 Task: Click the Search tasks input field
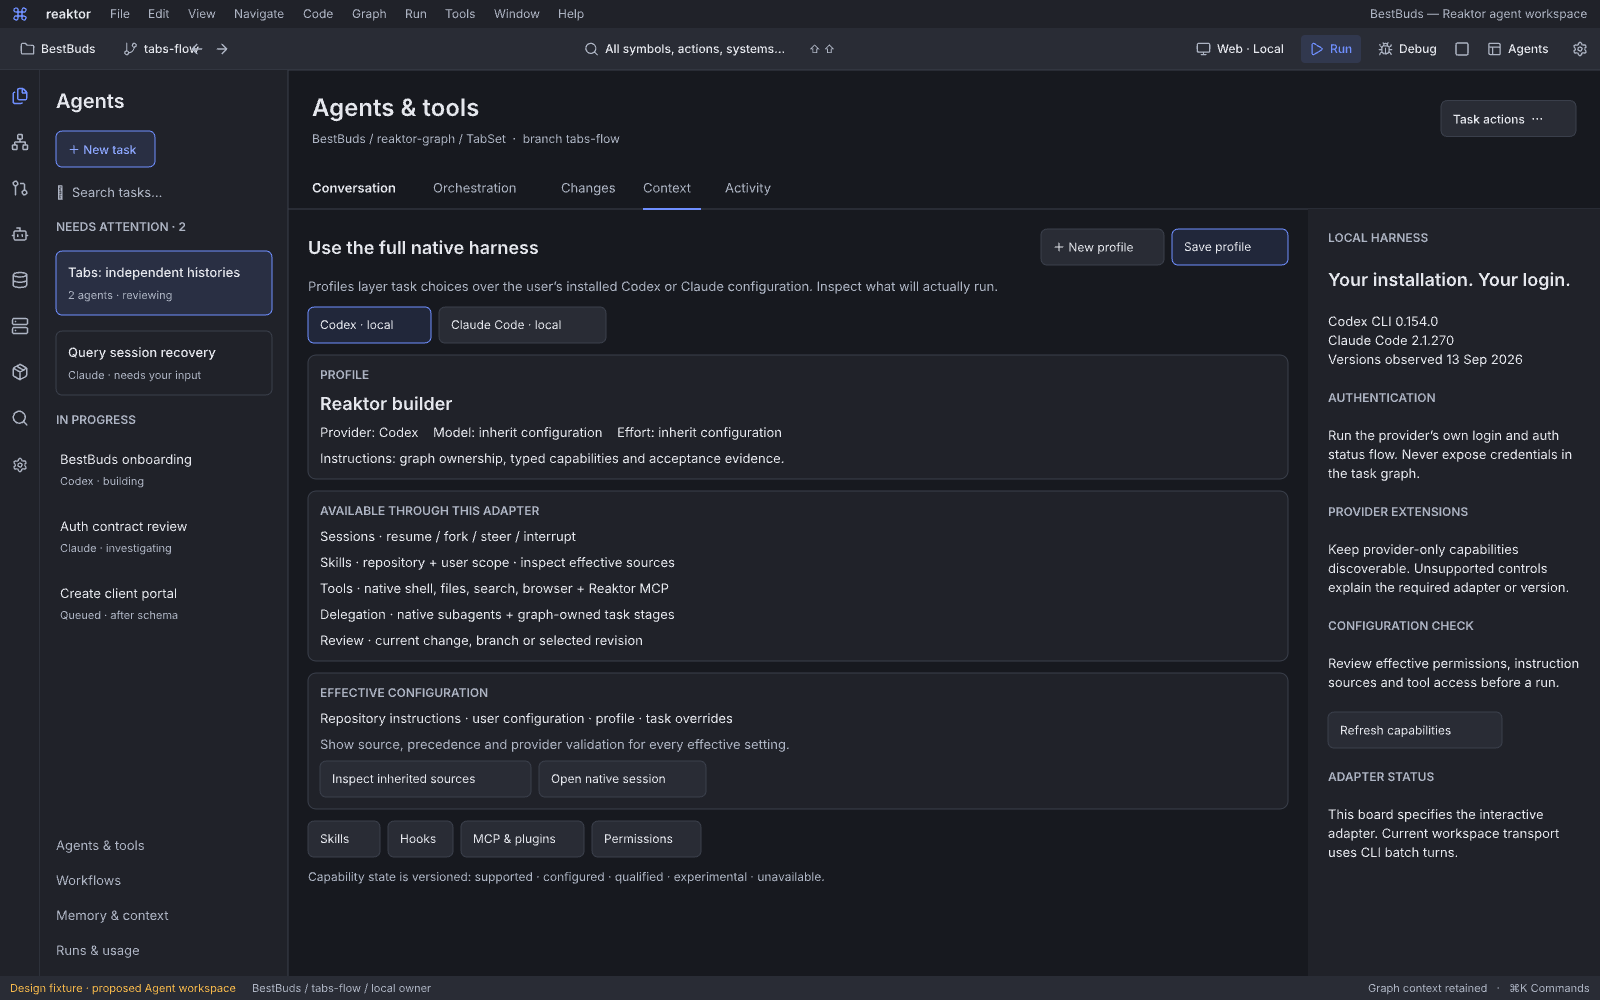(164, 192)
